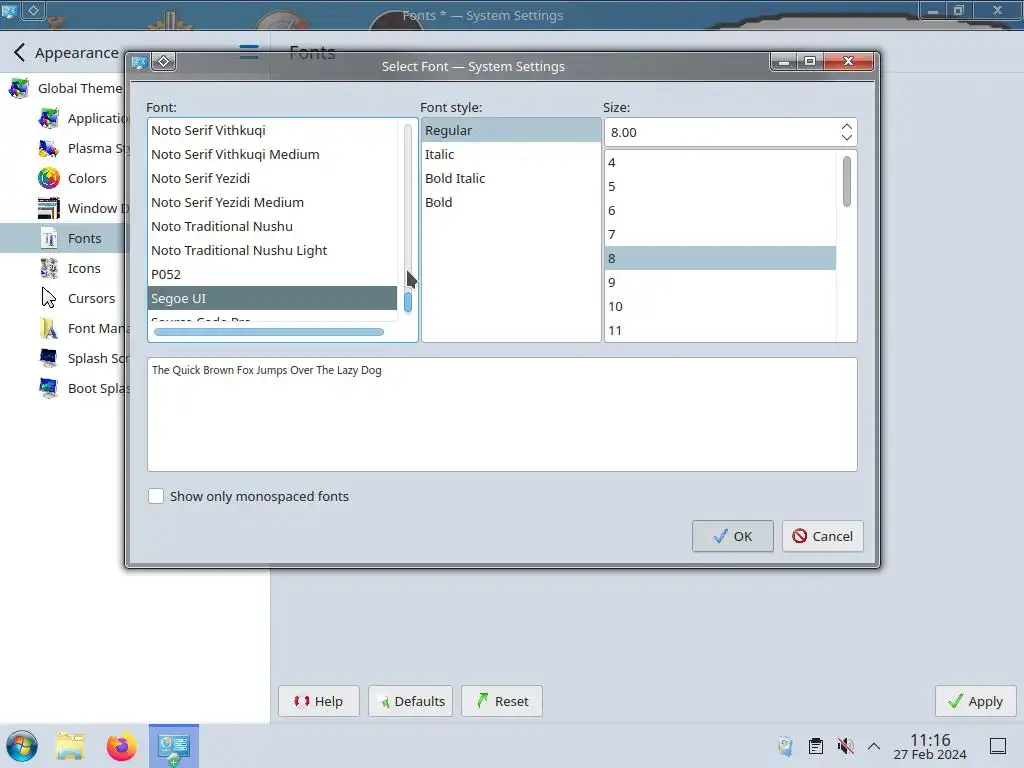Cancel the Select Font dialog
This screenshot has width=1024, height=768.
(823, 536)
